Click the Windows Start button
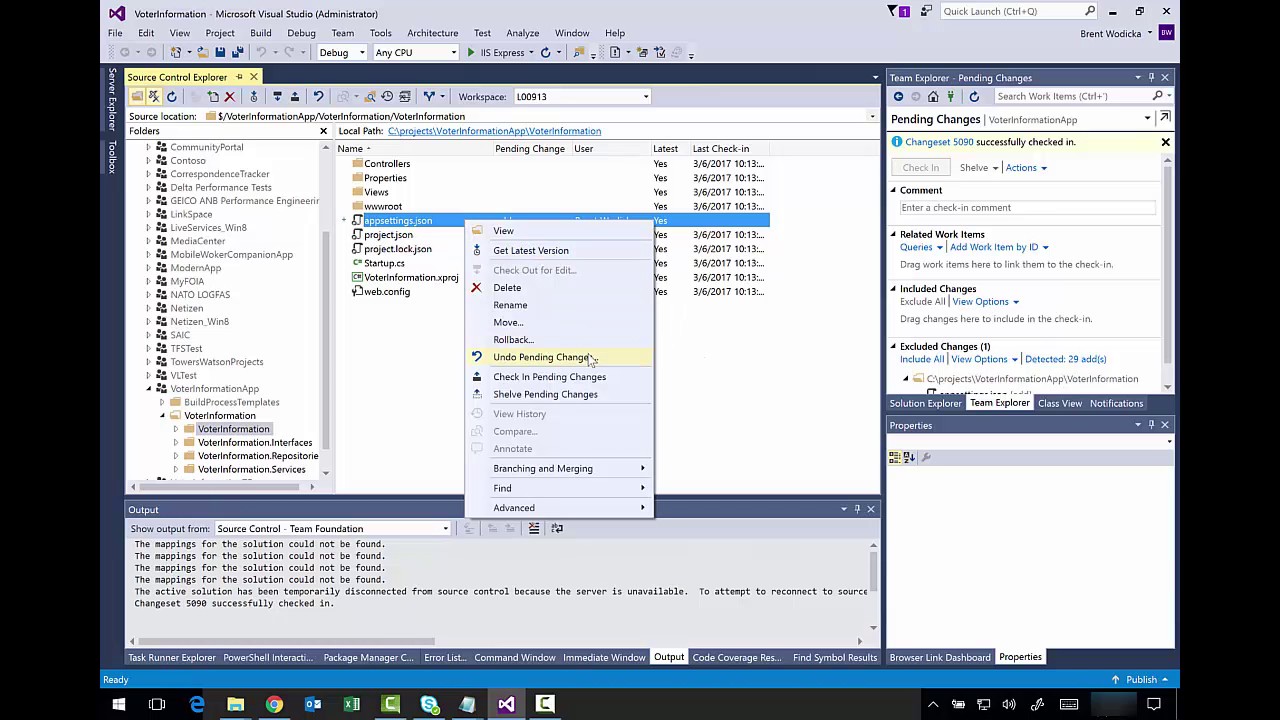 (x=118, y=704)
